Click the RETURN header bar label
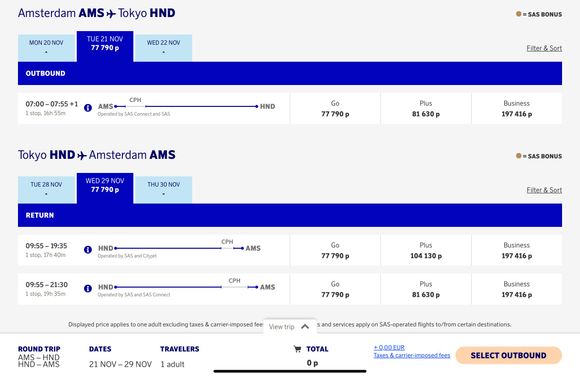The height and width of the screenshot is (376, 580). [40, 215]
